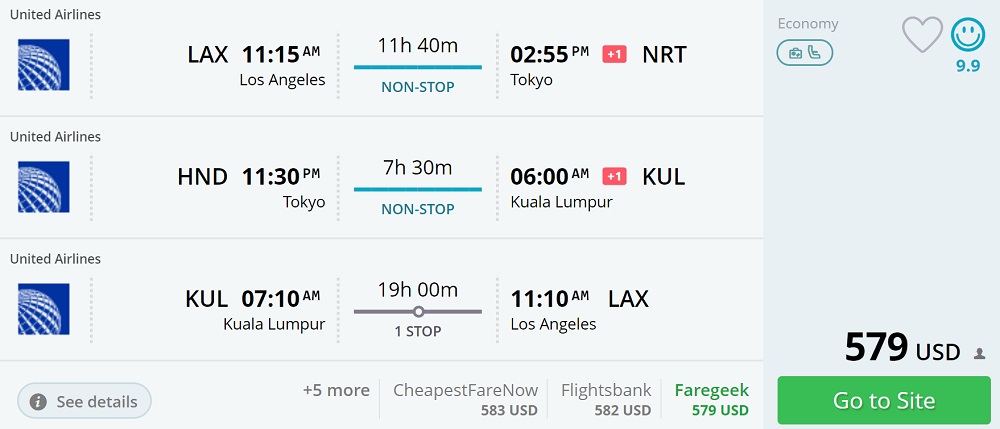Click the info icon in See details
The width and height of the screenshot is (1000, 429).
pyautogui.click(x=38, y=401)
